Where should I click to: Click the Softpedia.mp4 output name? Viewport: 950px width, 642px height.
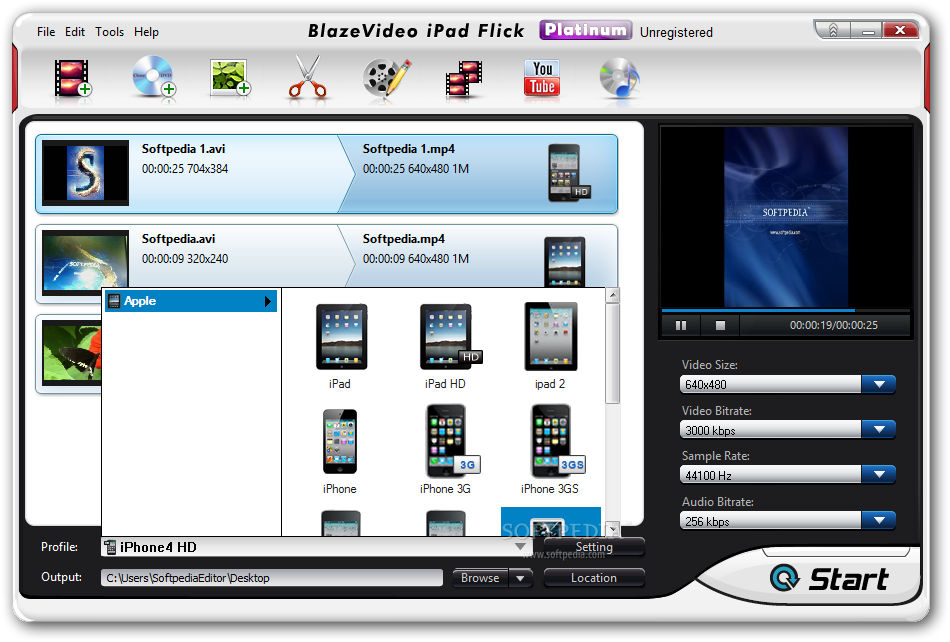[404, 239]
